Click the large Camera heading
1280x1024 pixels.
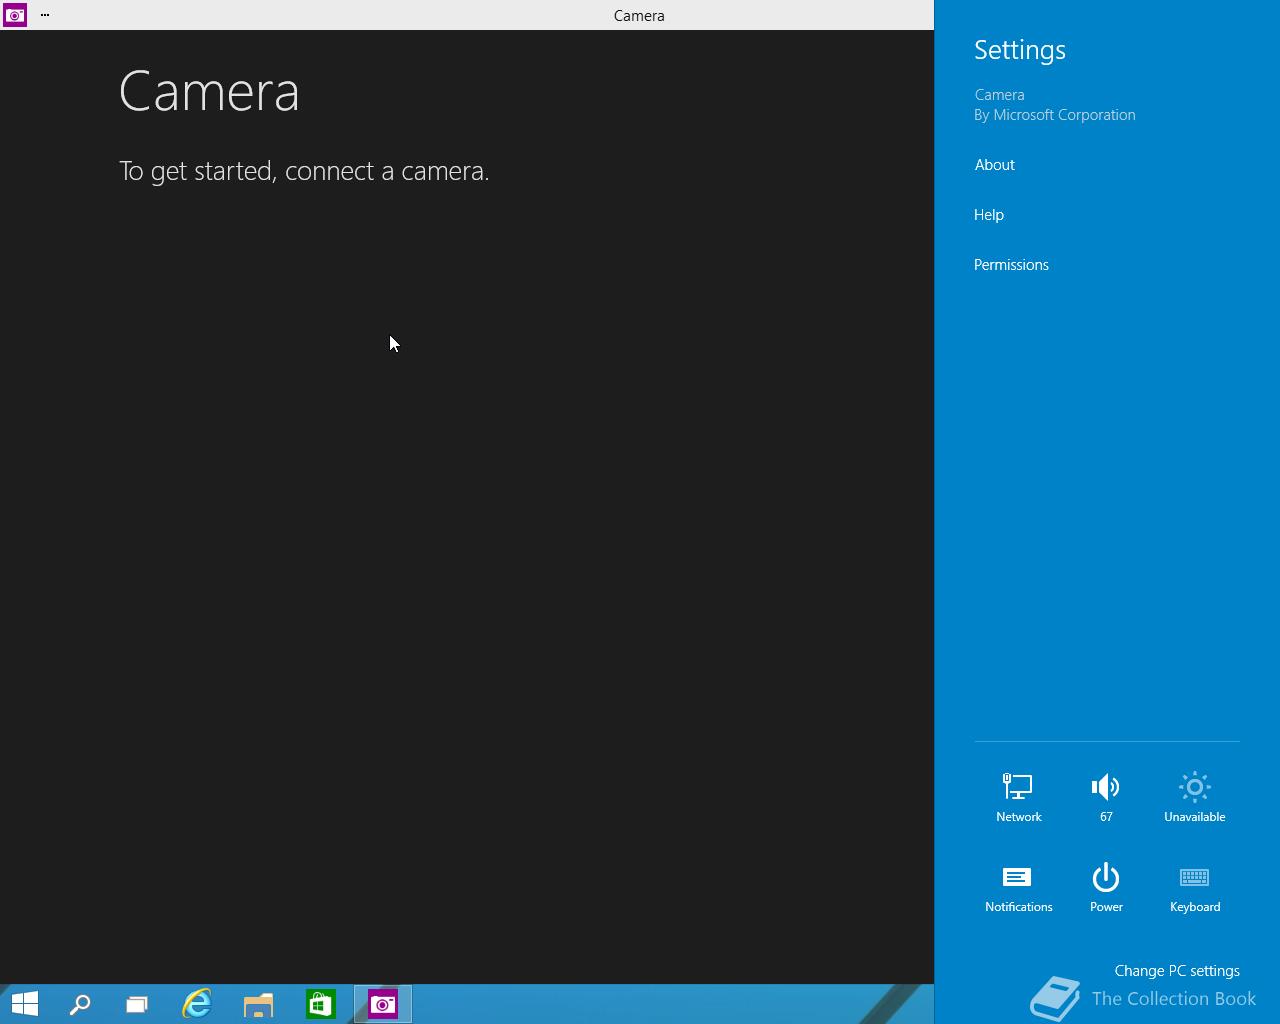(209, 91)
